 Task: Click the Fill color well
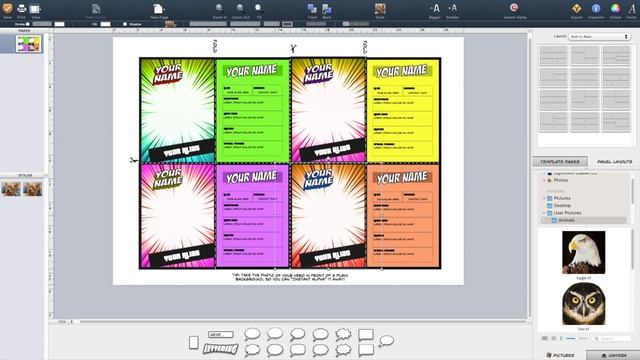105,24
